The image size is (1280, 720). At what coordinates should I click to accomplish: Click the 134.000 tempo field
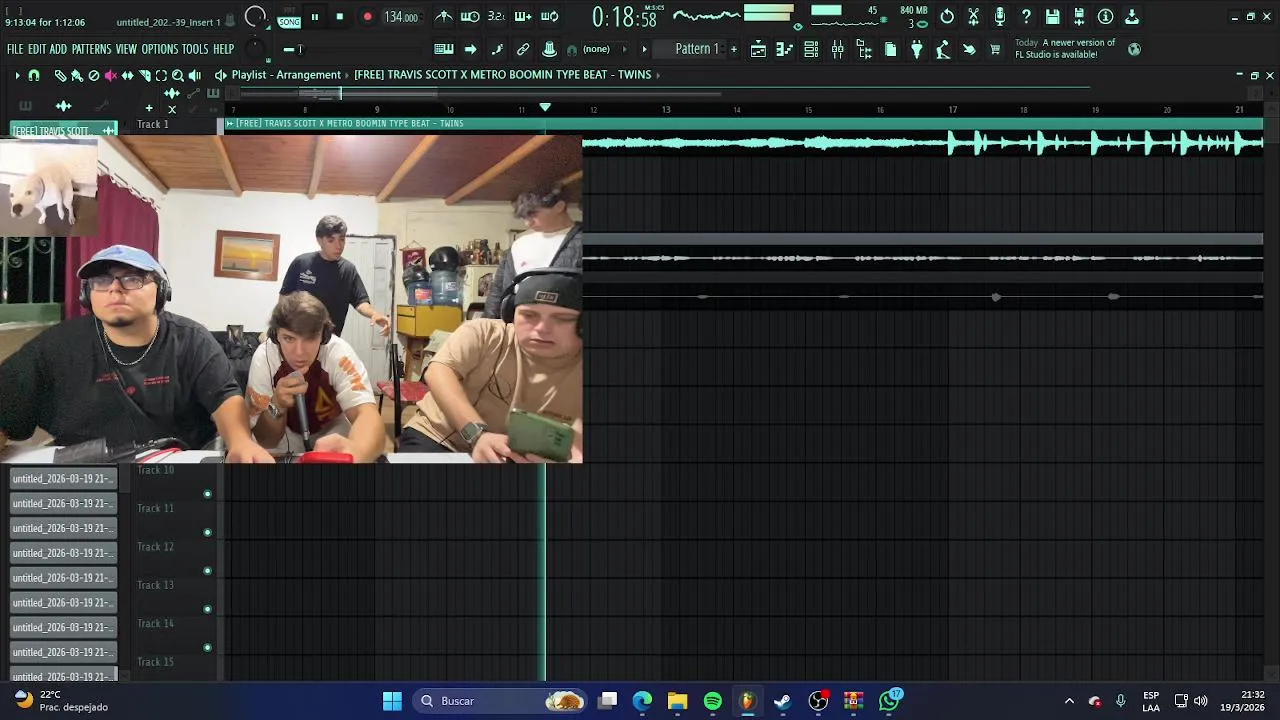(401, 17)
